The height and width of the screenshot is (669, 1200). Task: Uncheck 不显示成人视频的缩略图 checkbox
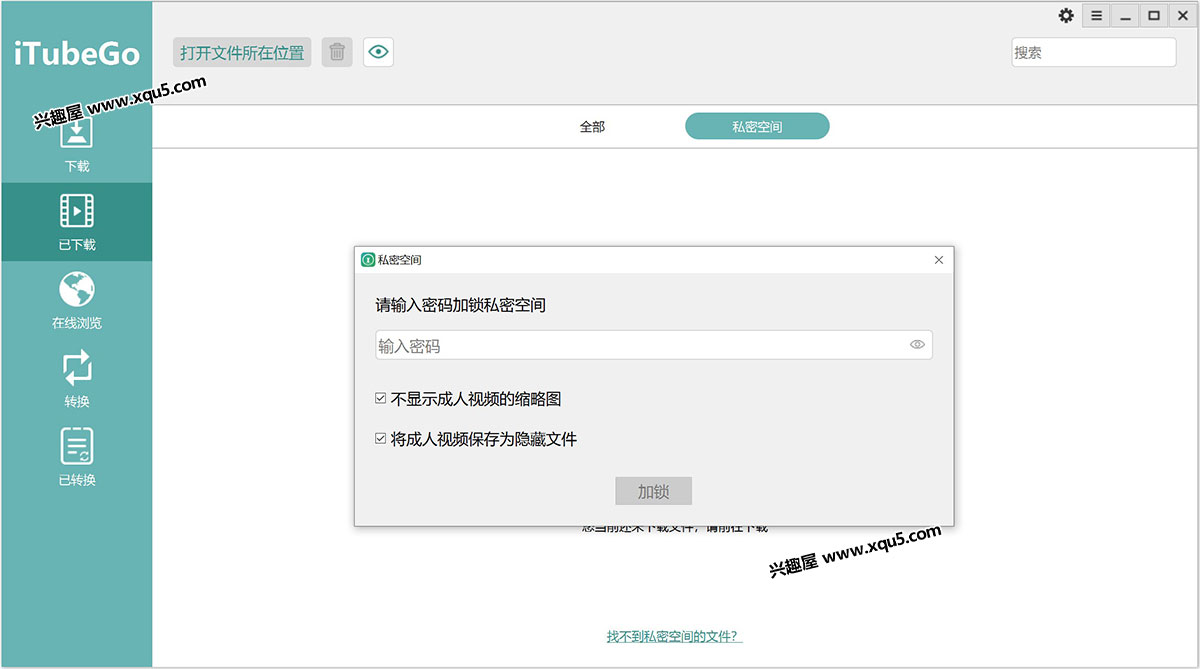pyautogui.click(x=381, y=398)
